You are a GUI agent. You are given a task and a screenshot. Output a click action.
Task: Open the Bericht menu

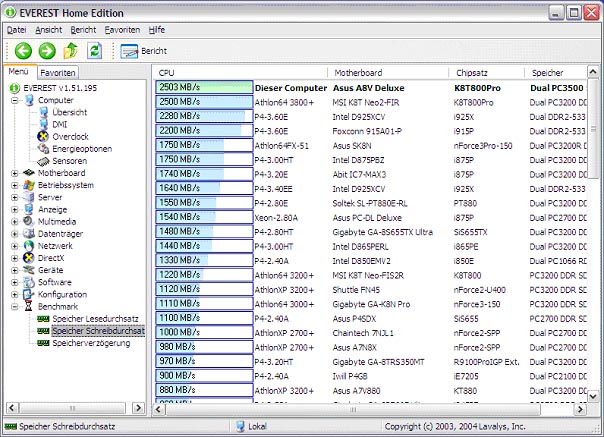(83, 30)
